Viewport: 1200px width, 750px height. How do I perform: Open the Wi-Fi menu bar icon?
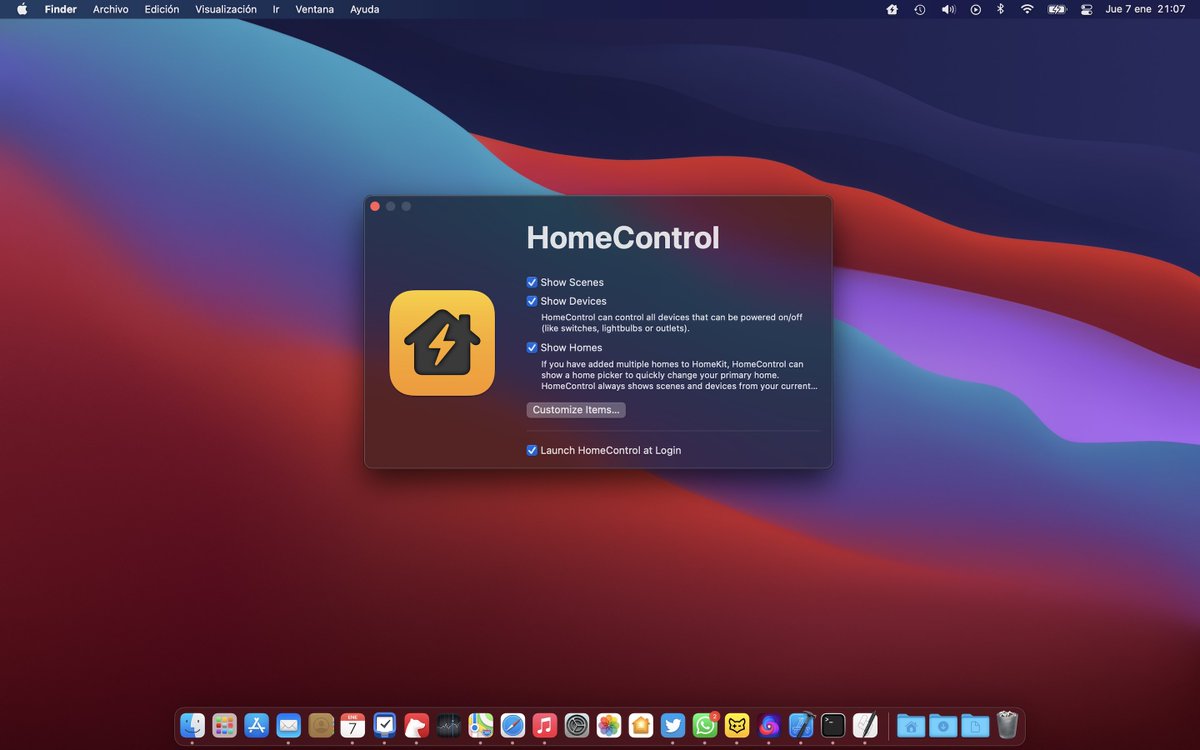tap(1027, 9)
